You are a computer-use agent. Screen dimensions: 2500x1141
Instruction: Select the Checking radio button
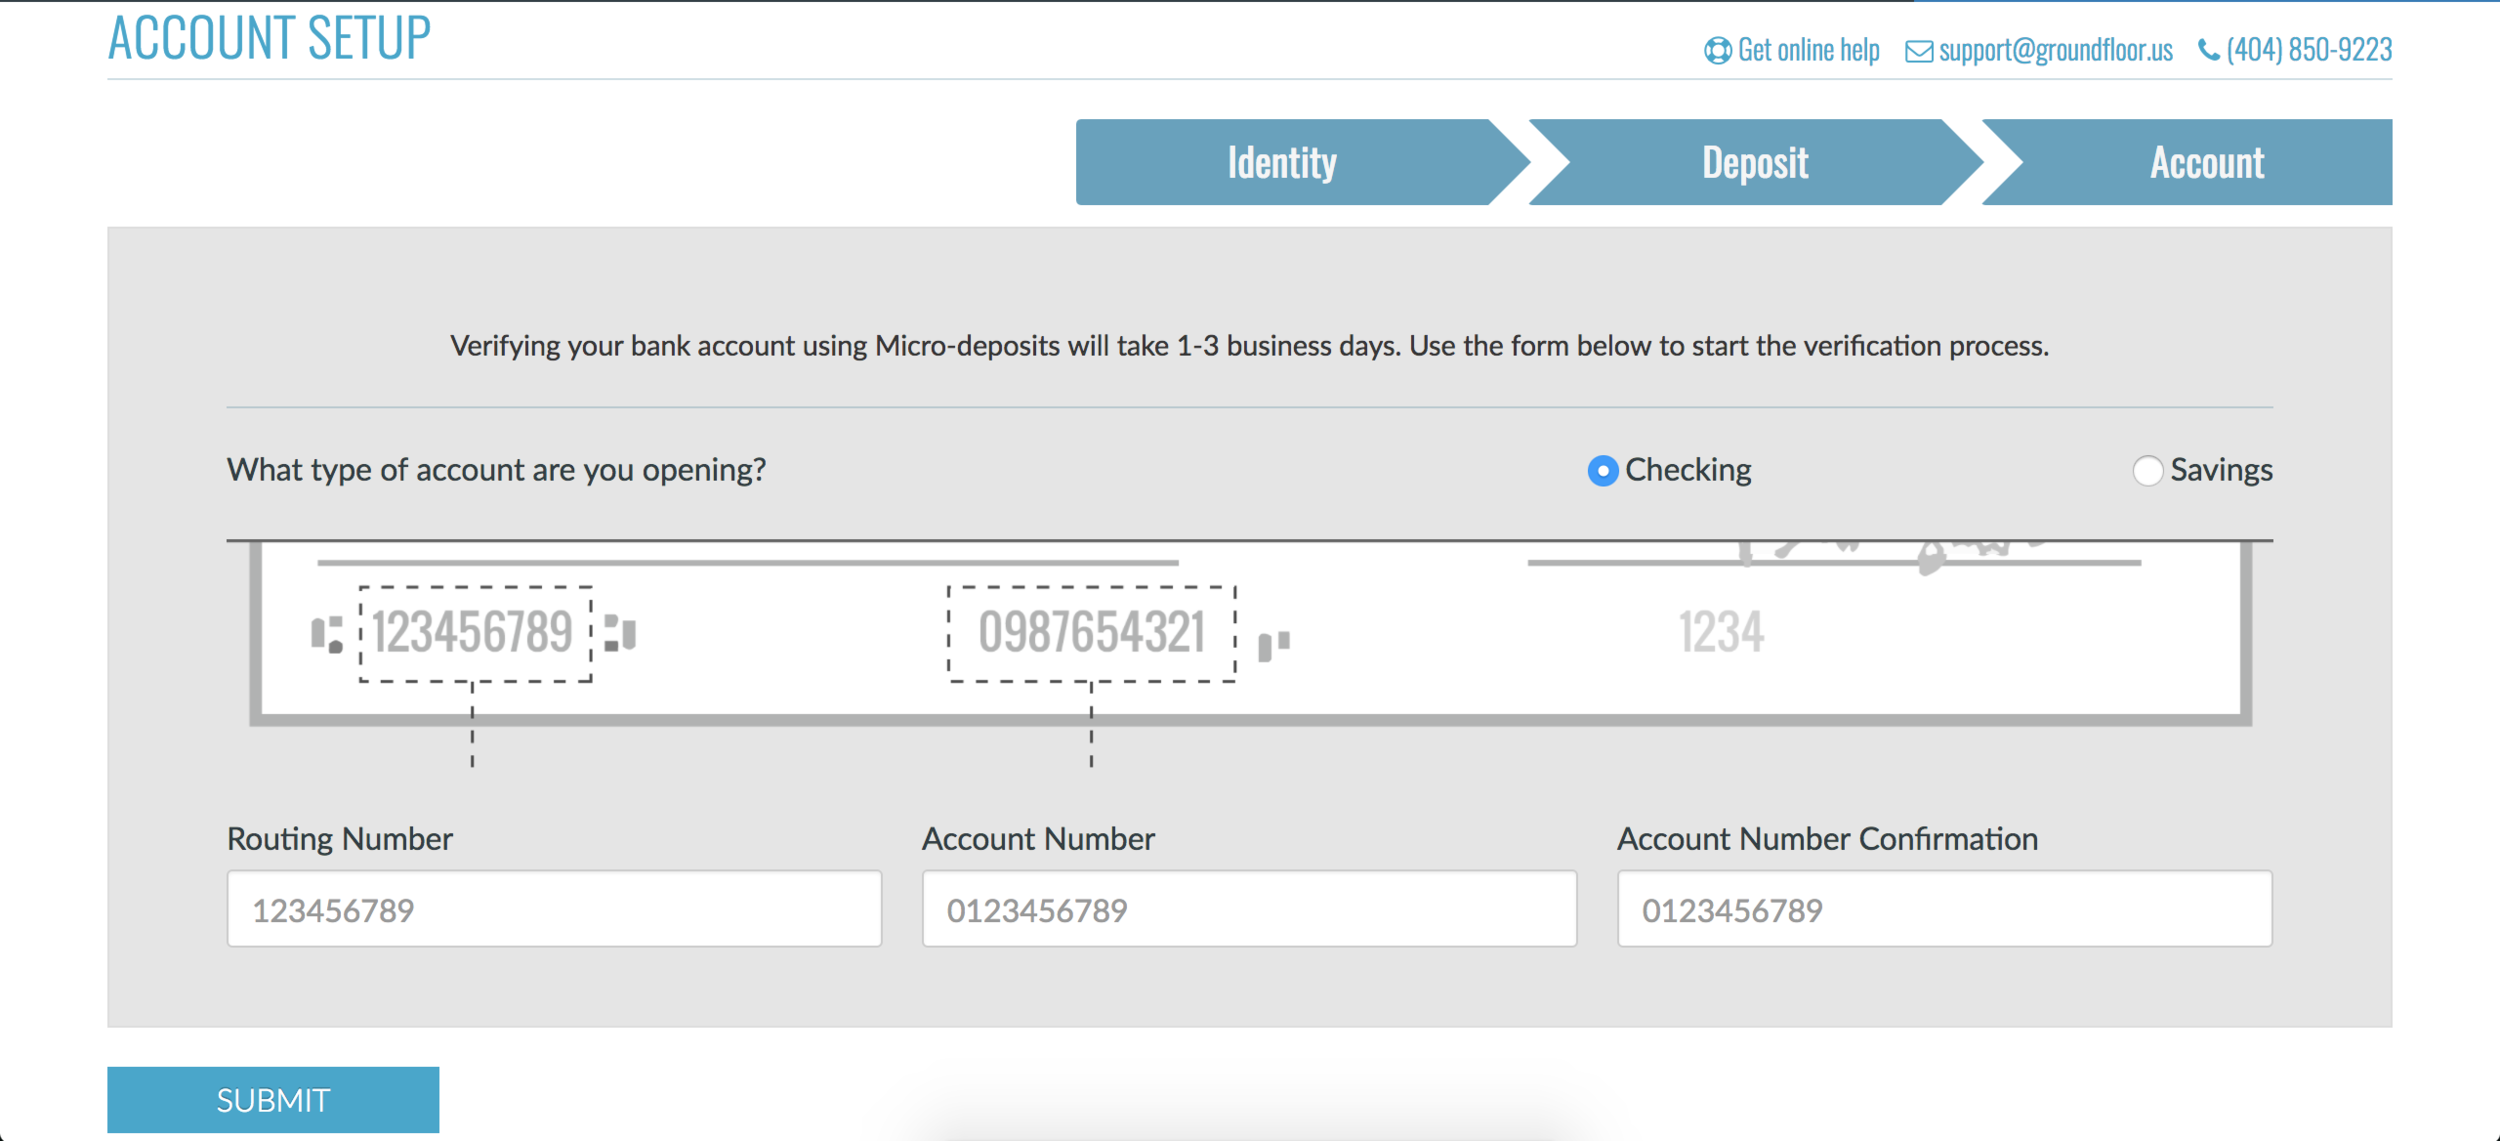coord(1602,470)
